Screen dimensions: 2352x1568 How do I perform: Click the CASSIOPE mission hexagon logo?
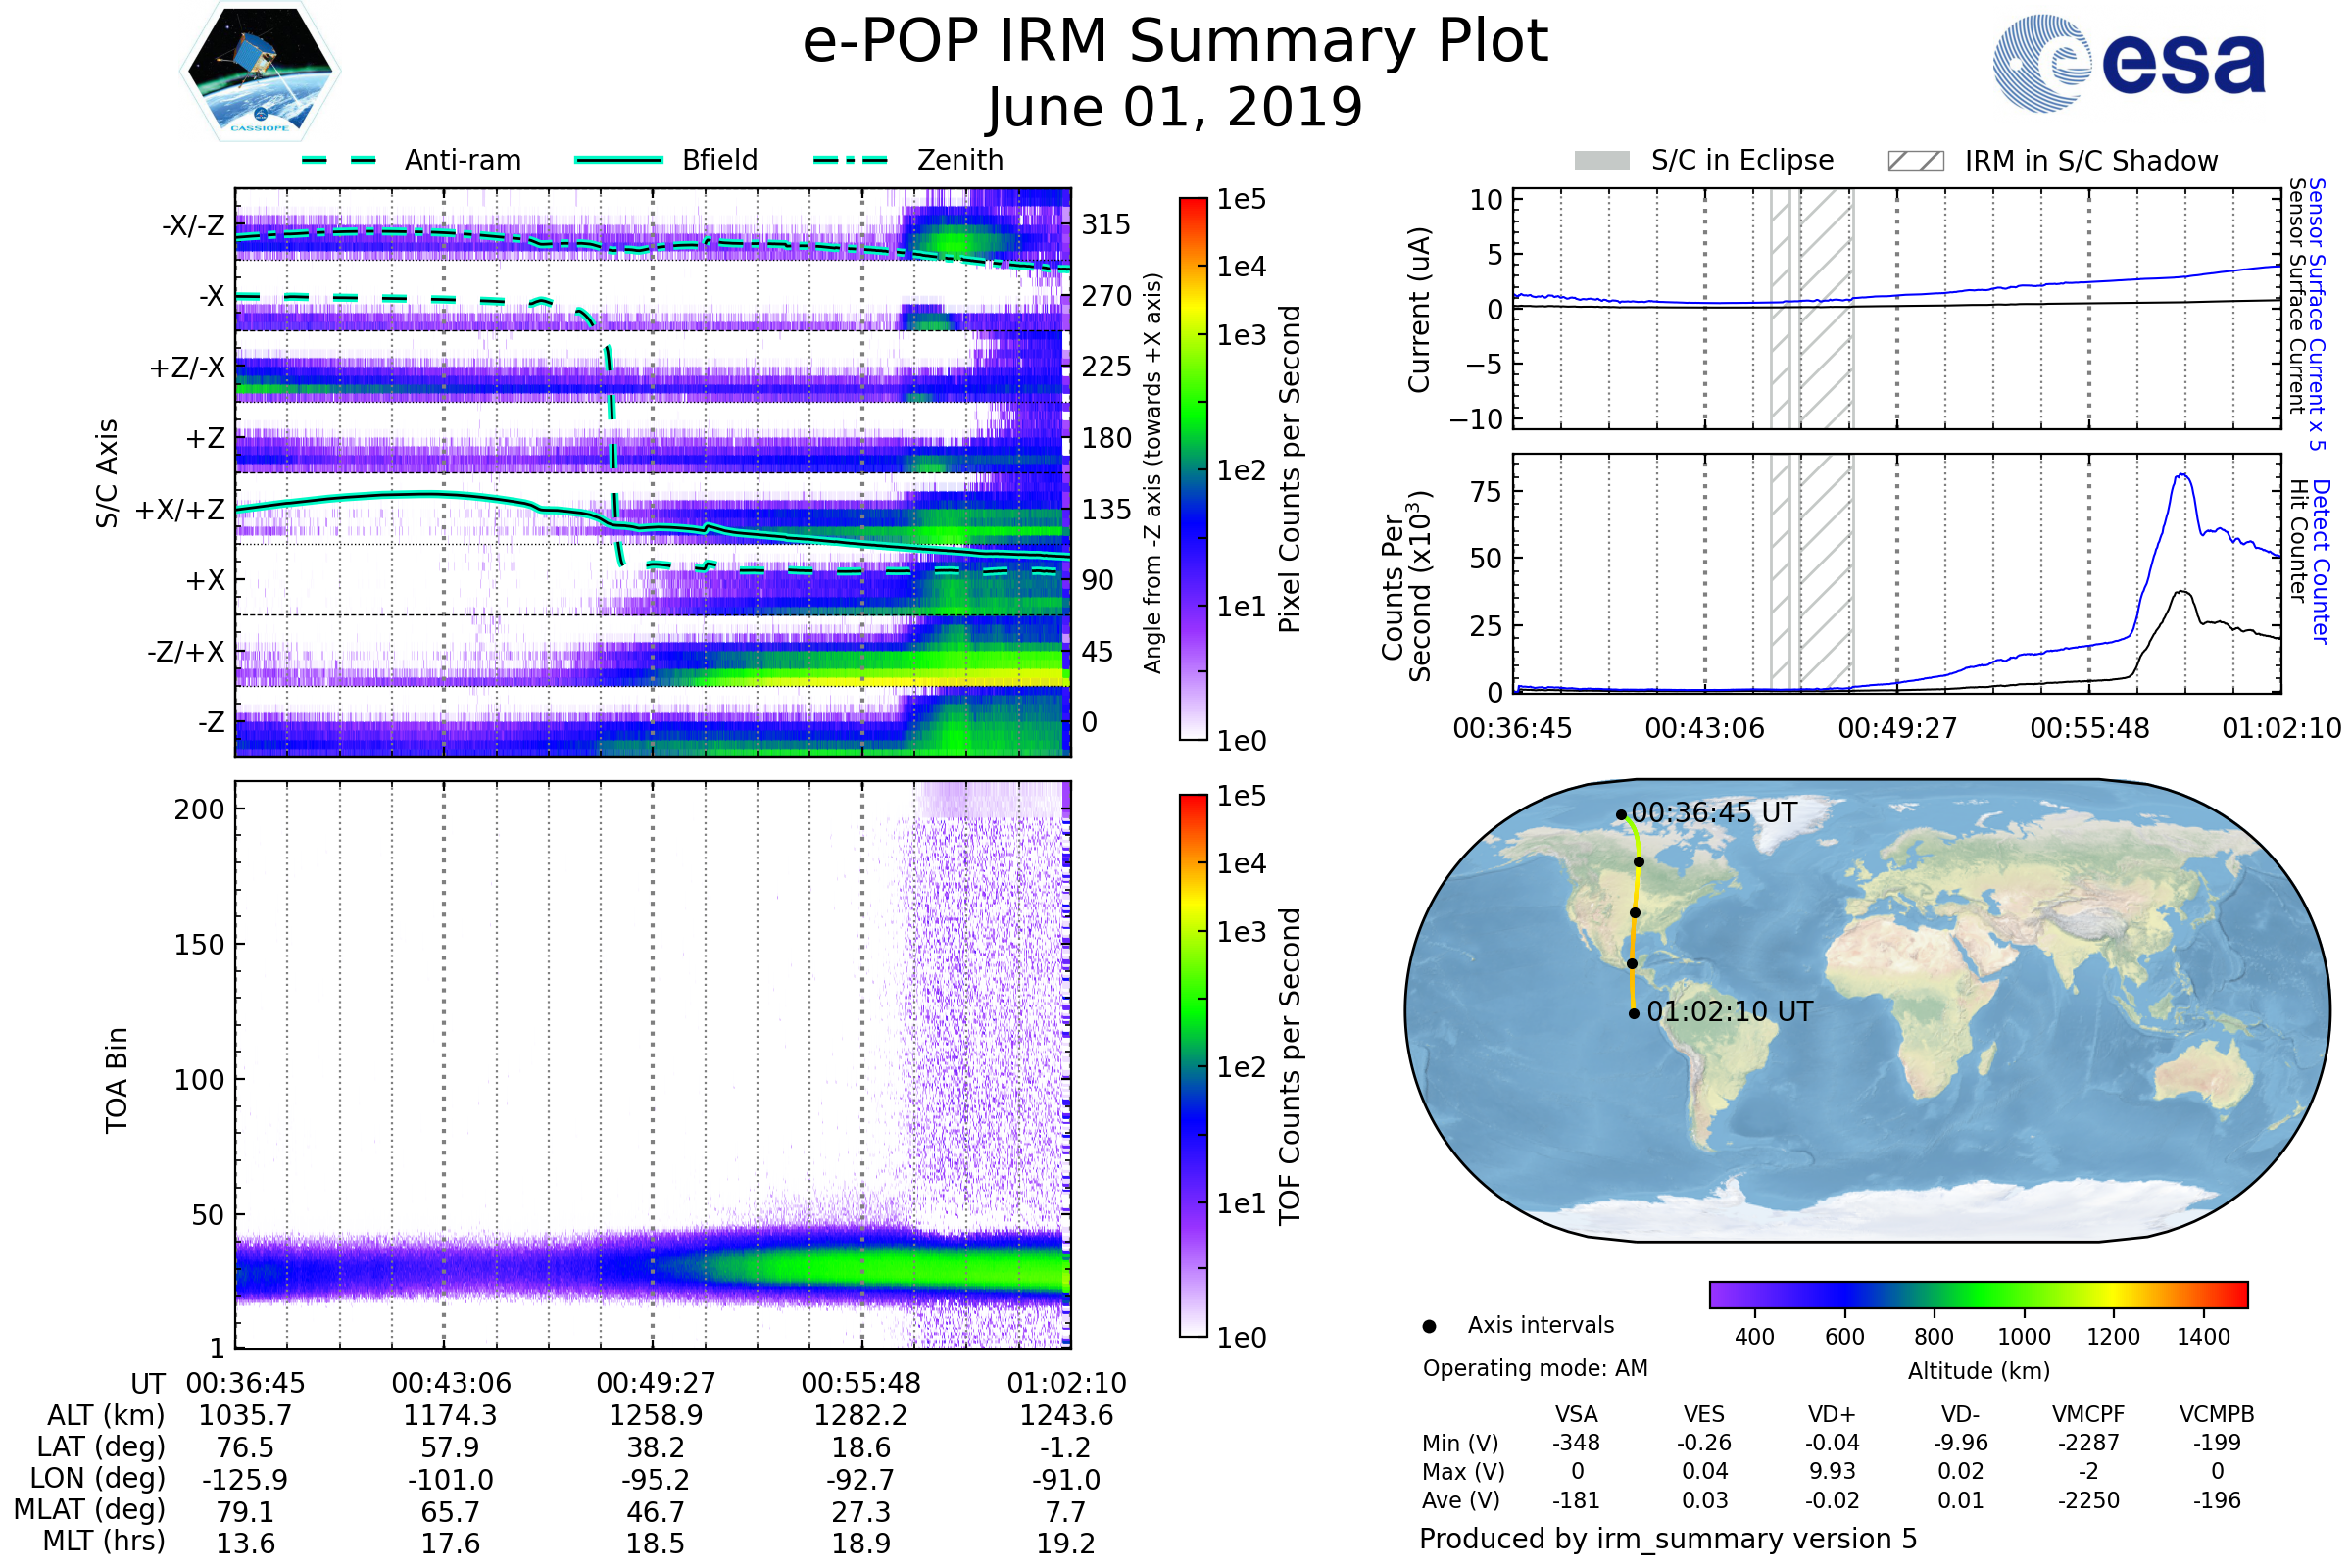(260, 72)
